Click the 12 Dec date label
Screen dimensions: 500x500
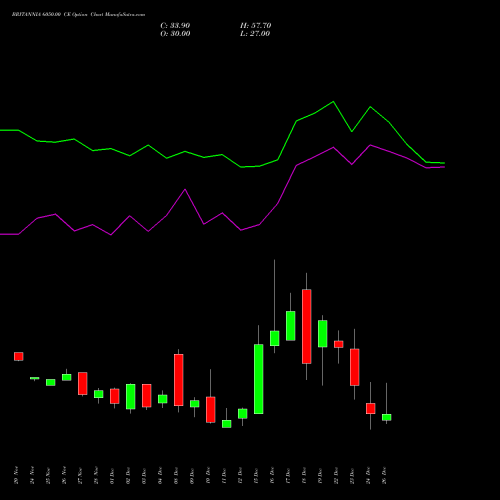[240, 476]
